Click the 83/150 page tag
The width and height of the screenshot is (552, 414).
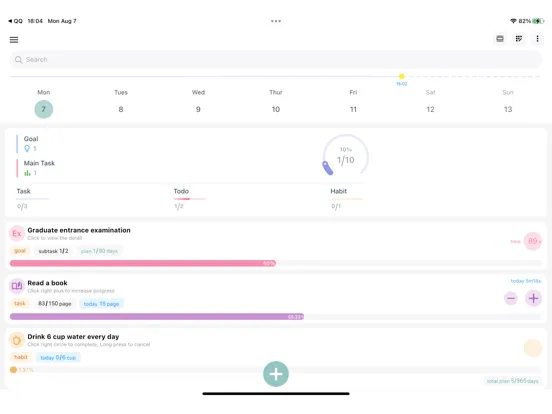click(55, 303)
